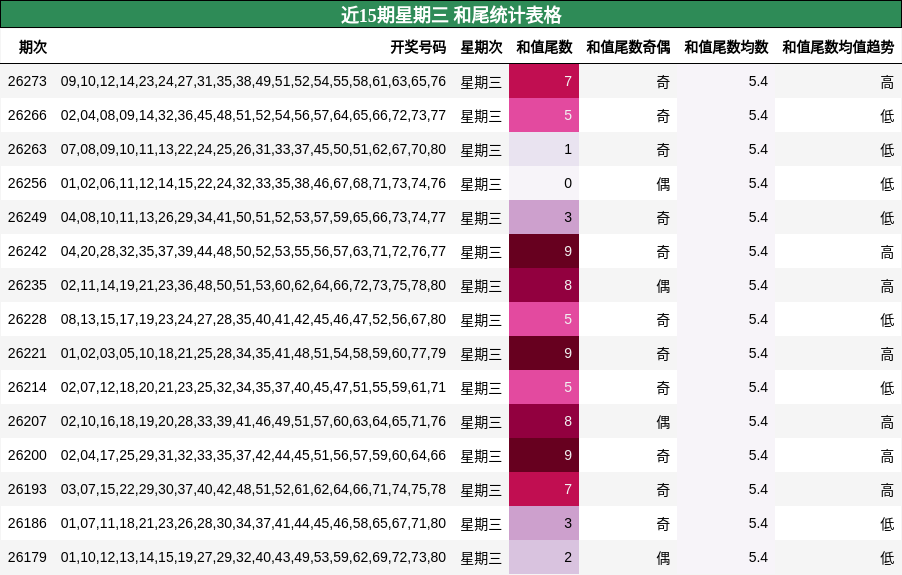Select the 和值尾数 column header
The height and width of the screenshot is (575, 902).
tap(544, 47)
